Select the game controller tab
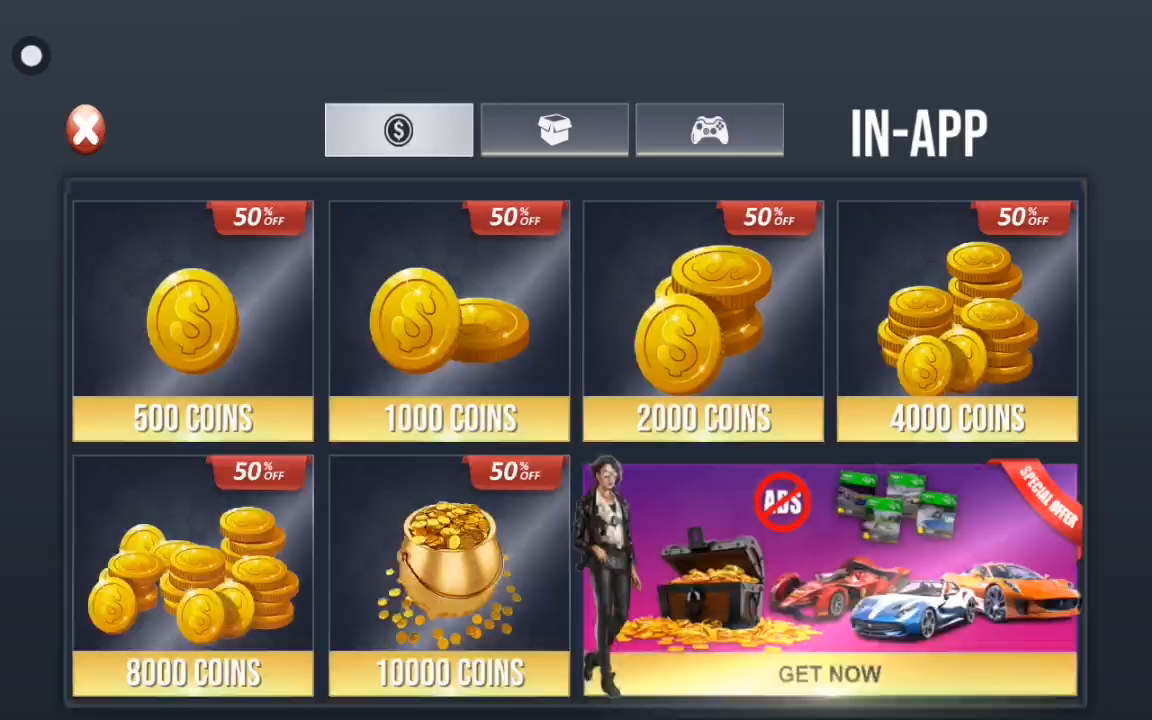 tap(710, 130)
